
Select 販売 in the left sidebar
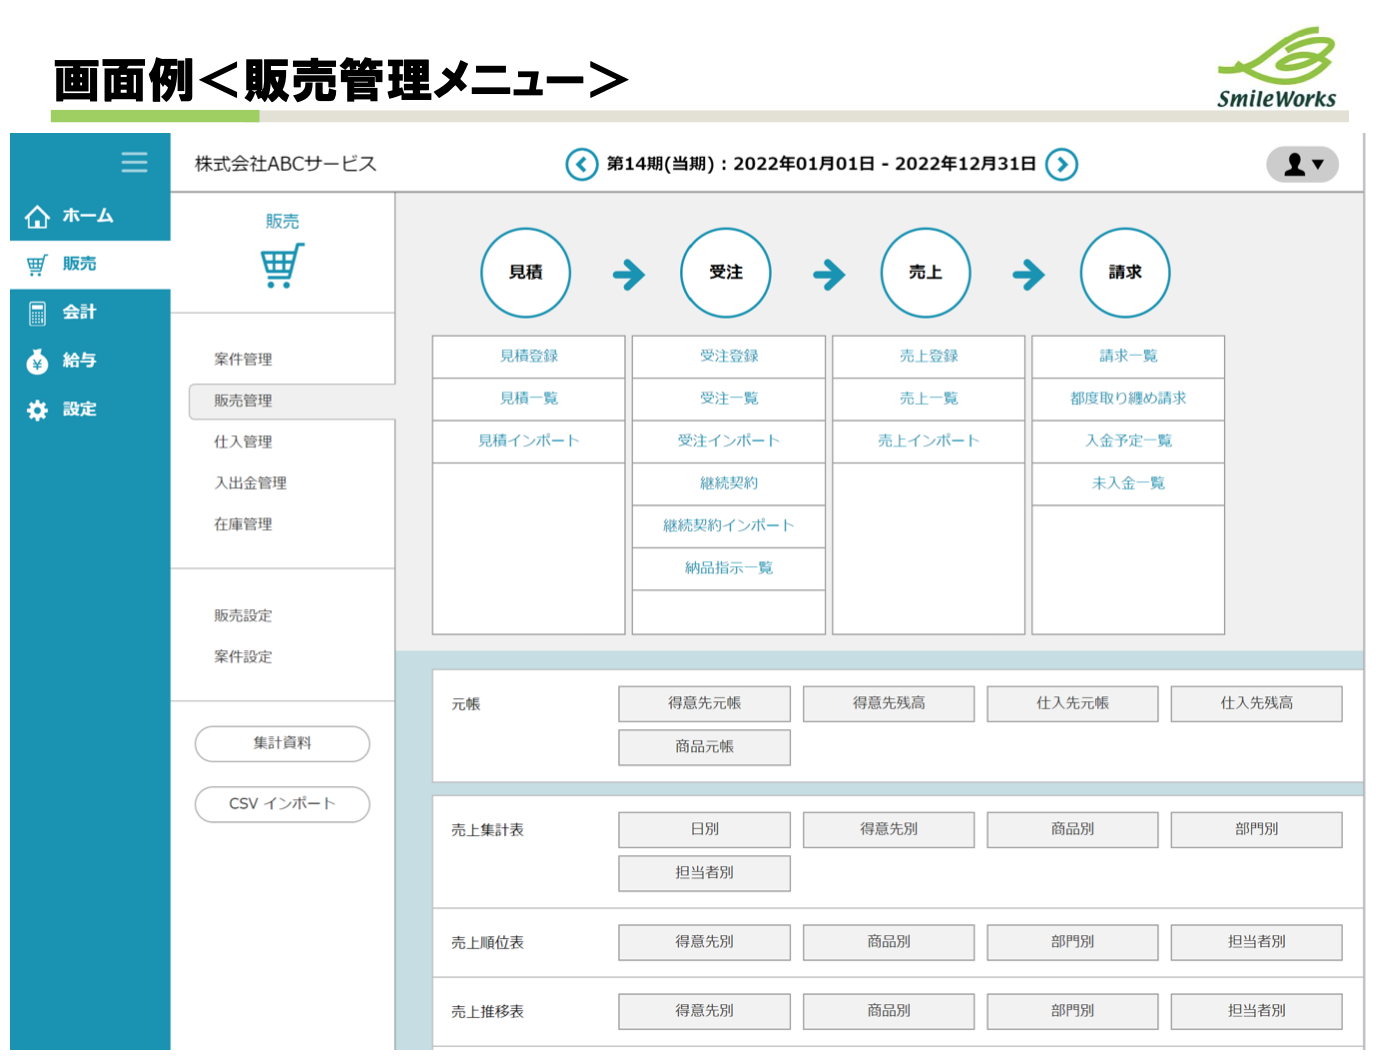[79, 264]
